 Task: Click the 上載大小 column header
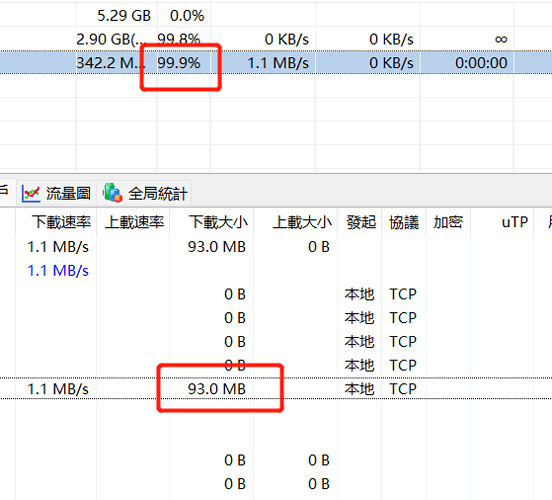point(302,222)
